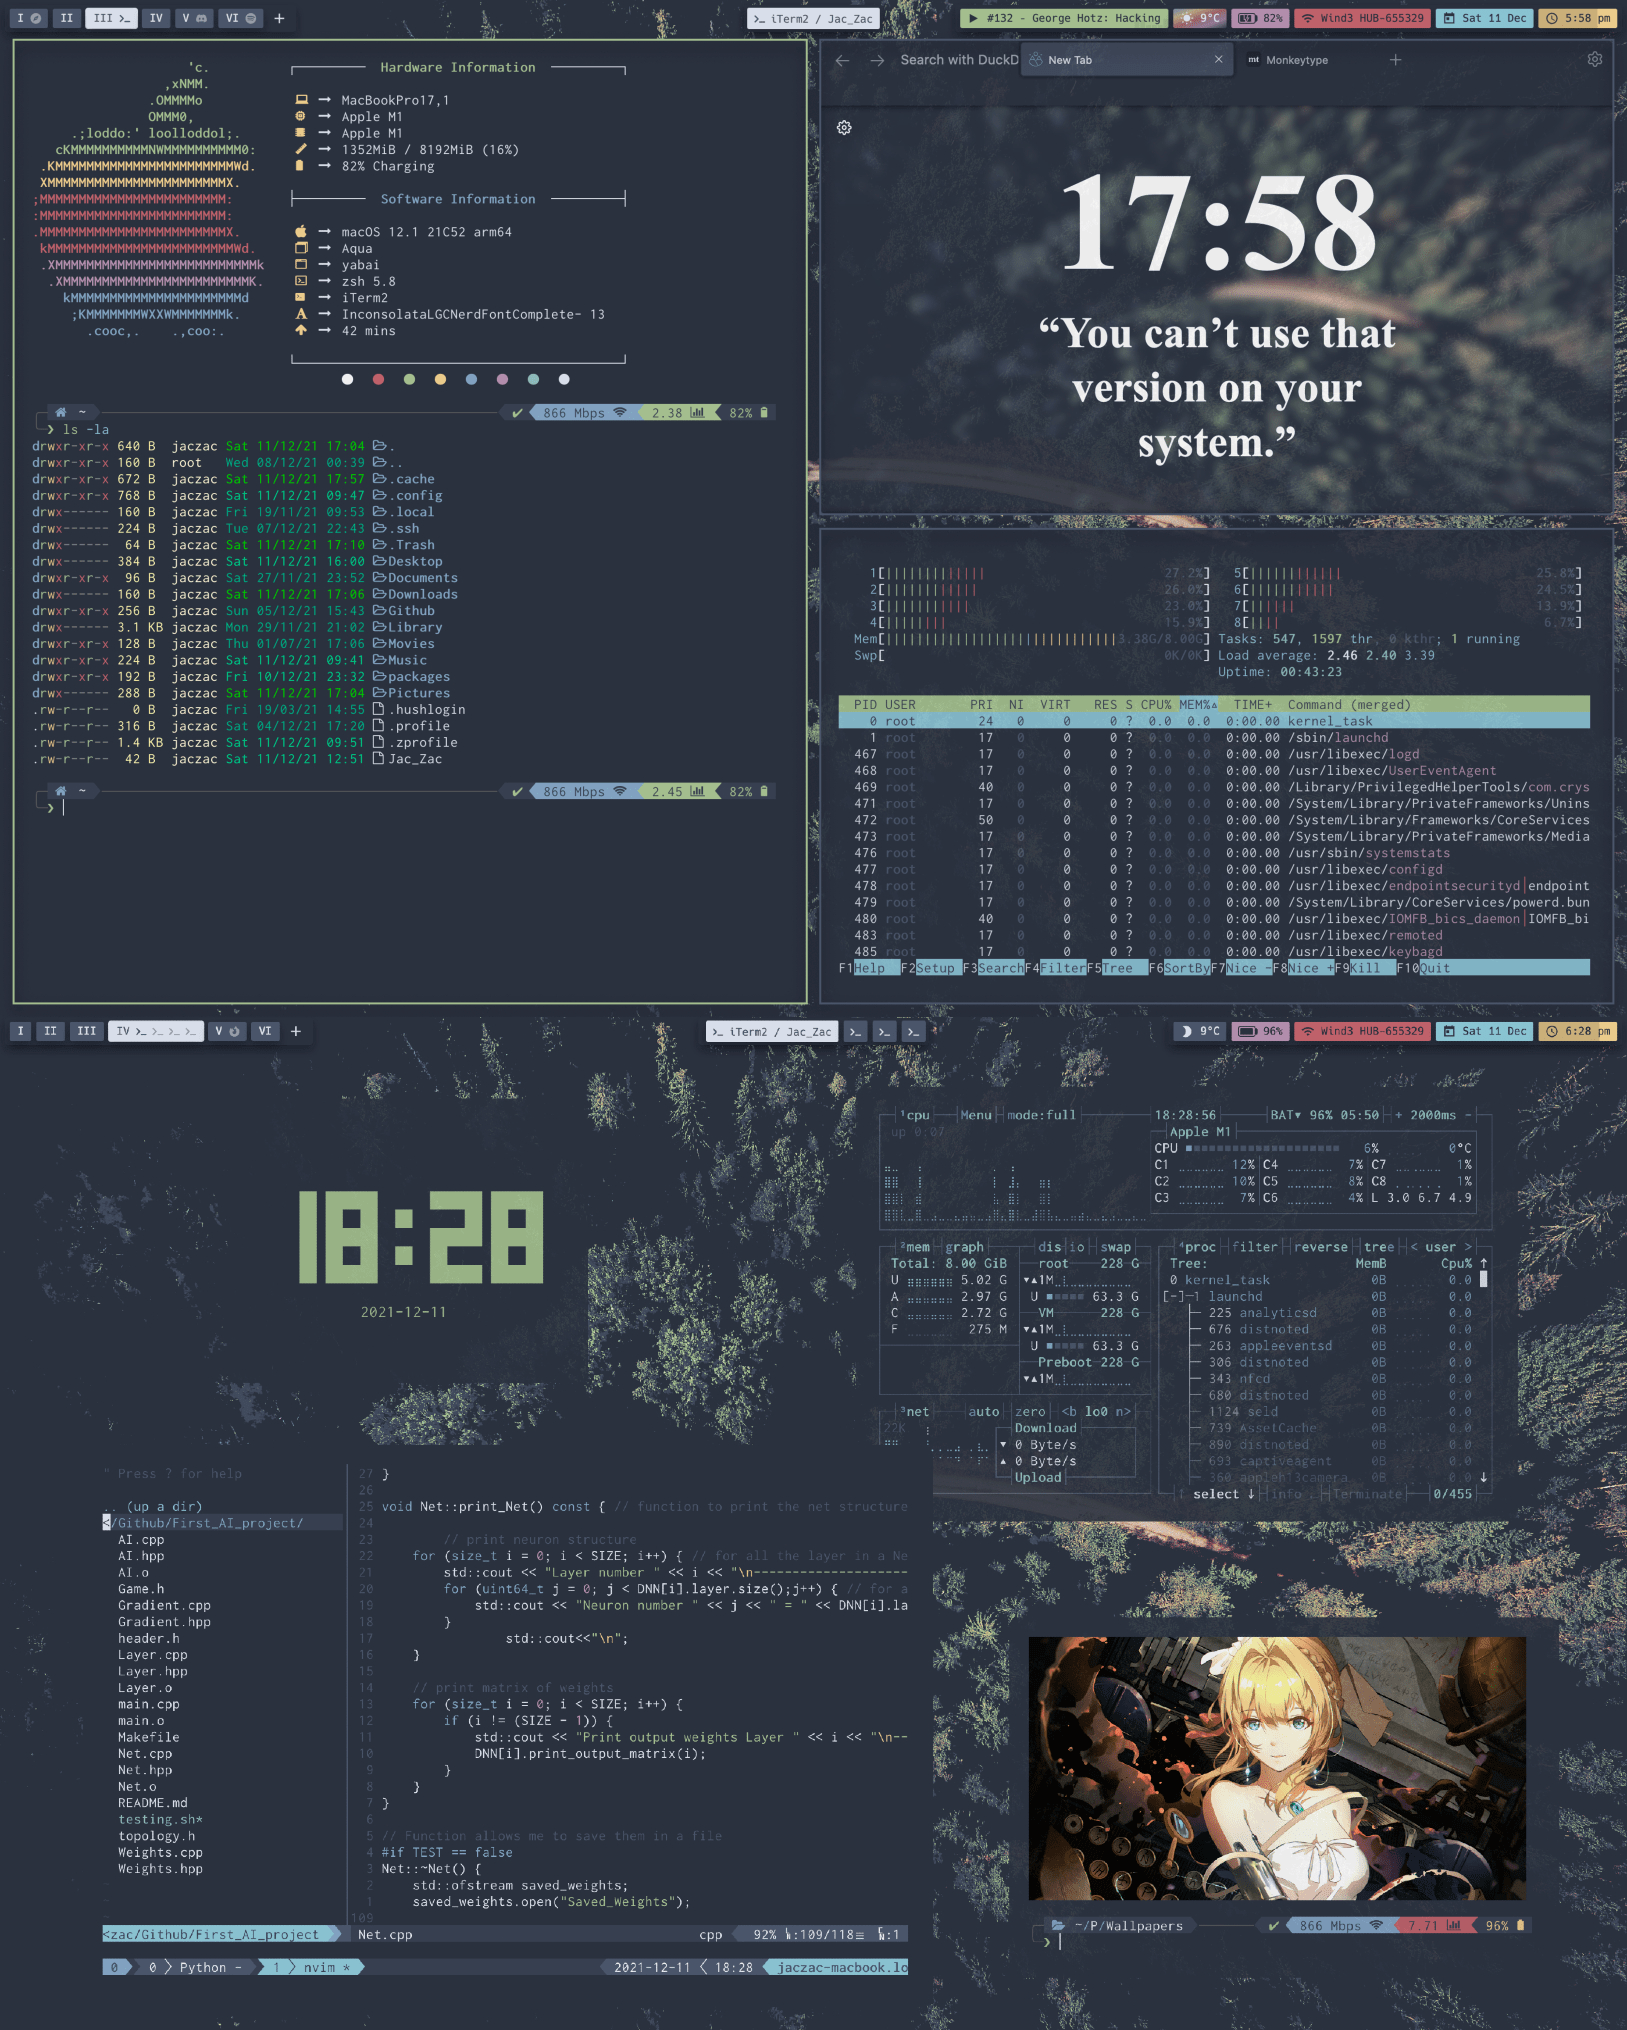This screenshot has width=1627, height=2030.
Task: Click folder icon next to Github
Action: 380,610
